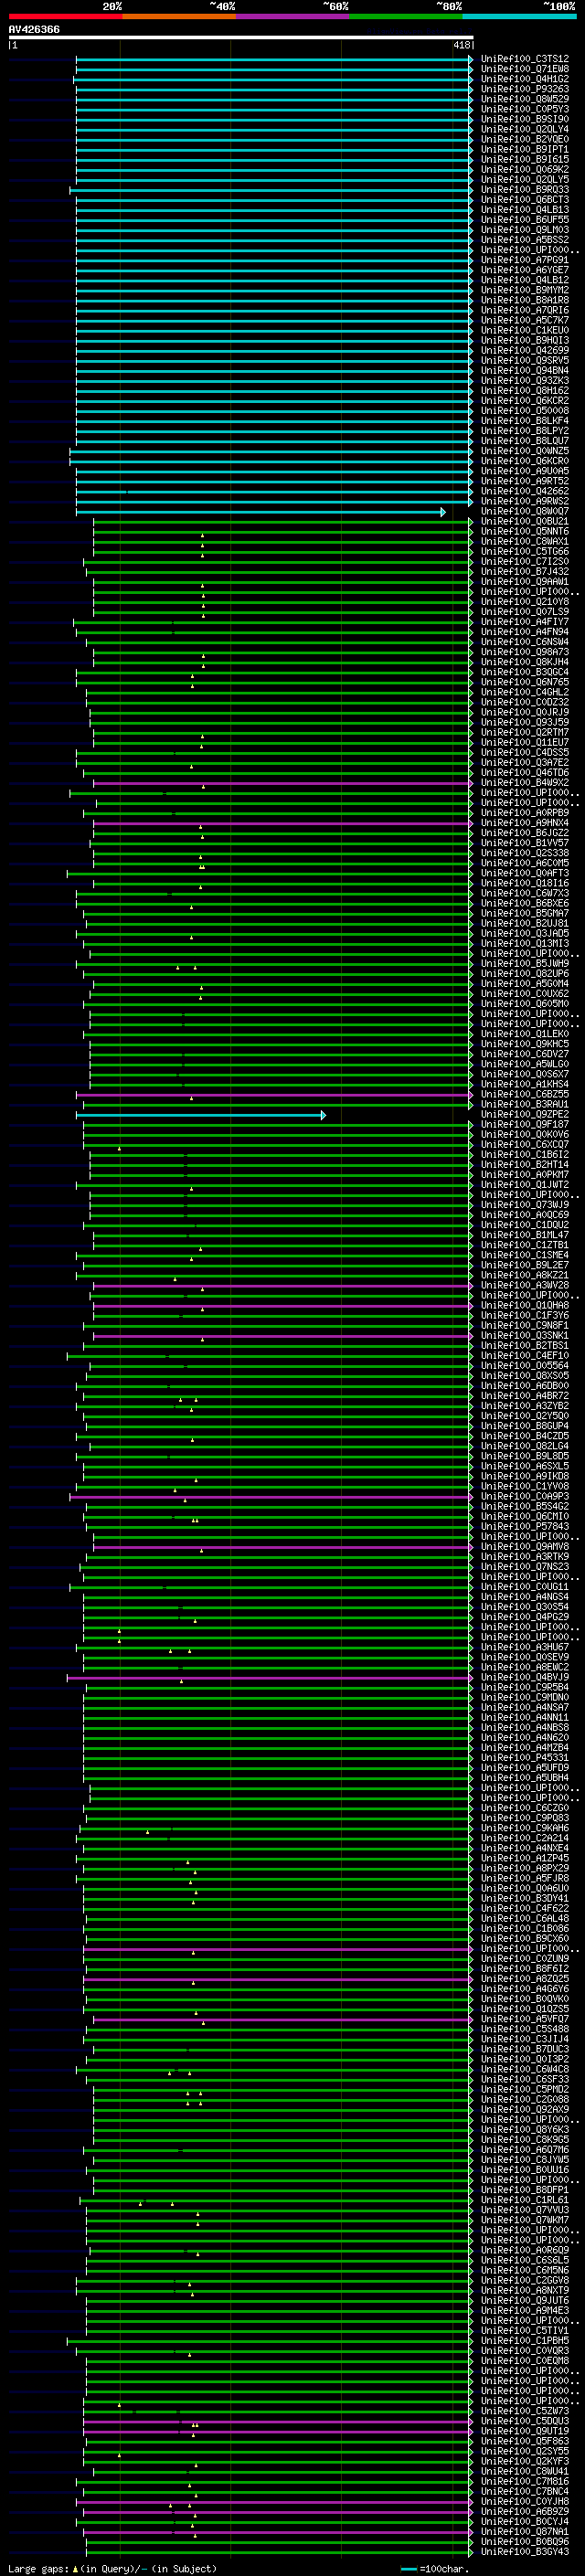
Task: Click the =100char. scale legend
Action: pyautogui.click(x=435, y=2568)
